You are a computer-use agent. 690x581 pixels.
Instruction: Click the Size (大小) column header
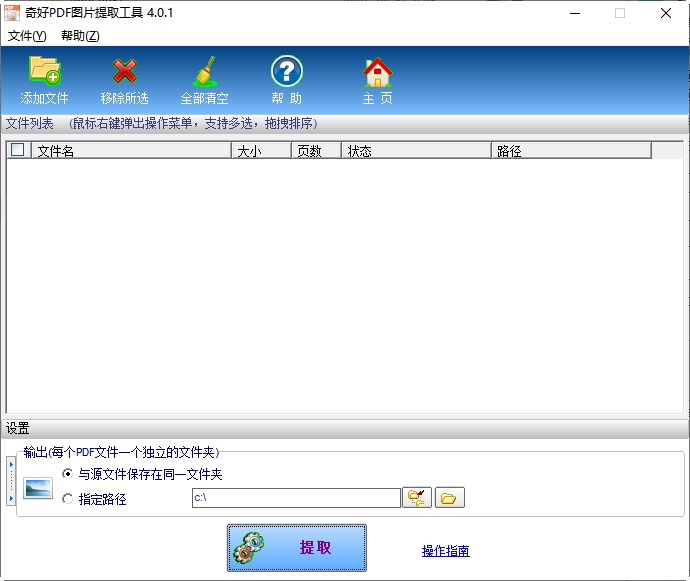coord(260,151)
